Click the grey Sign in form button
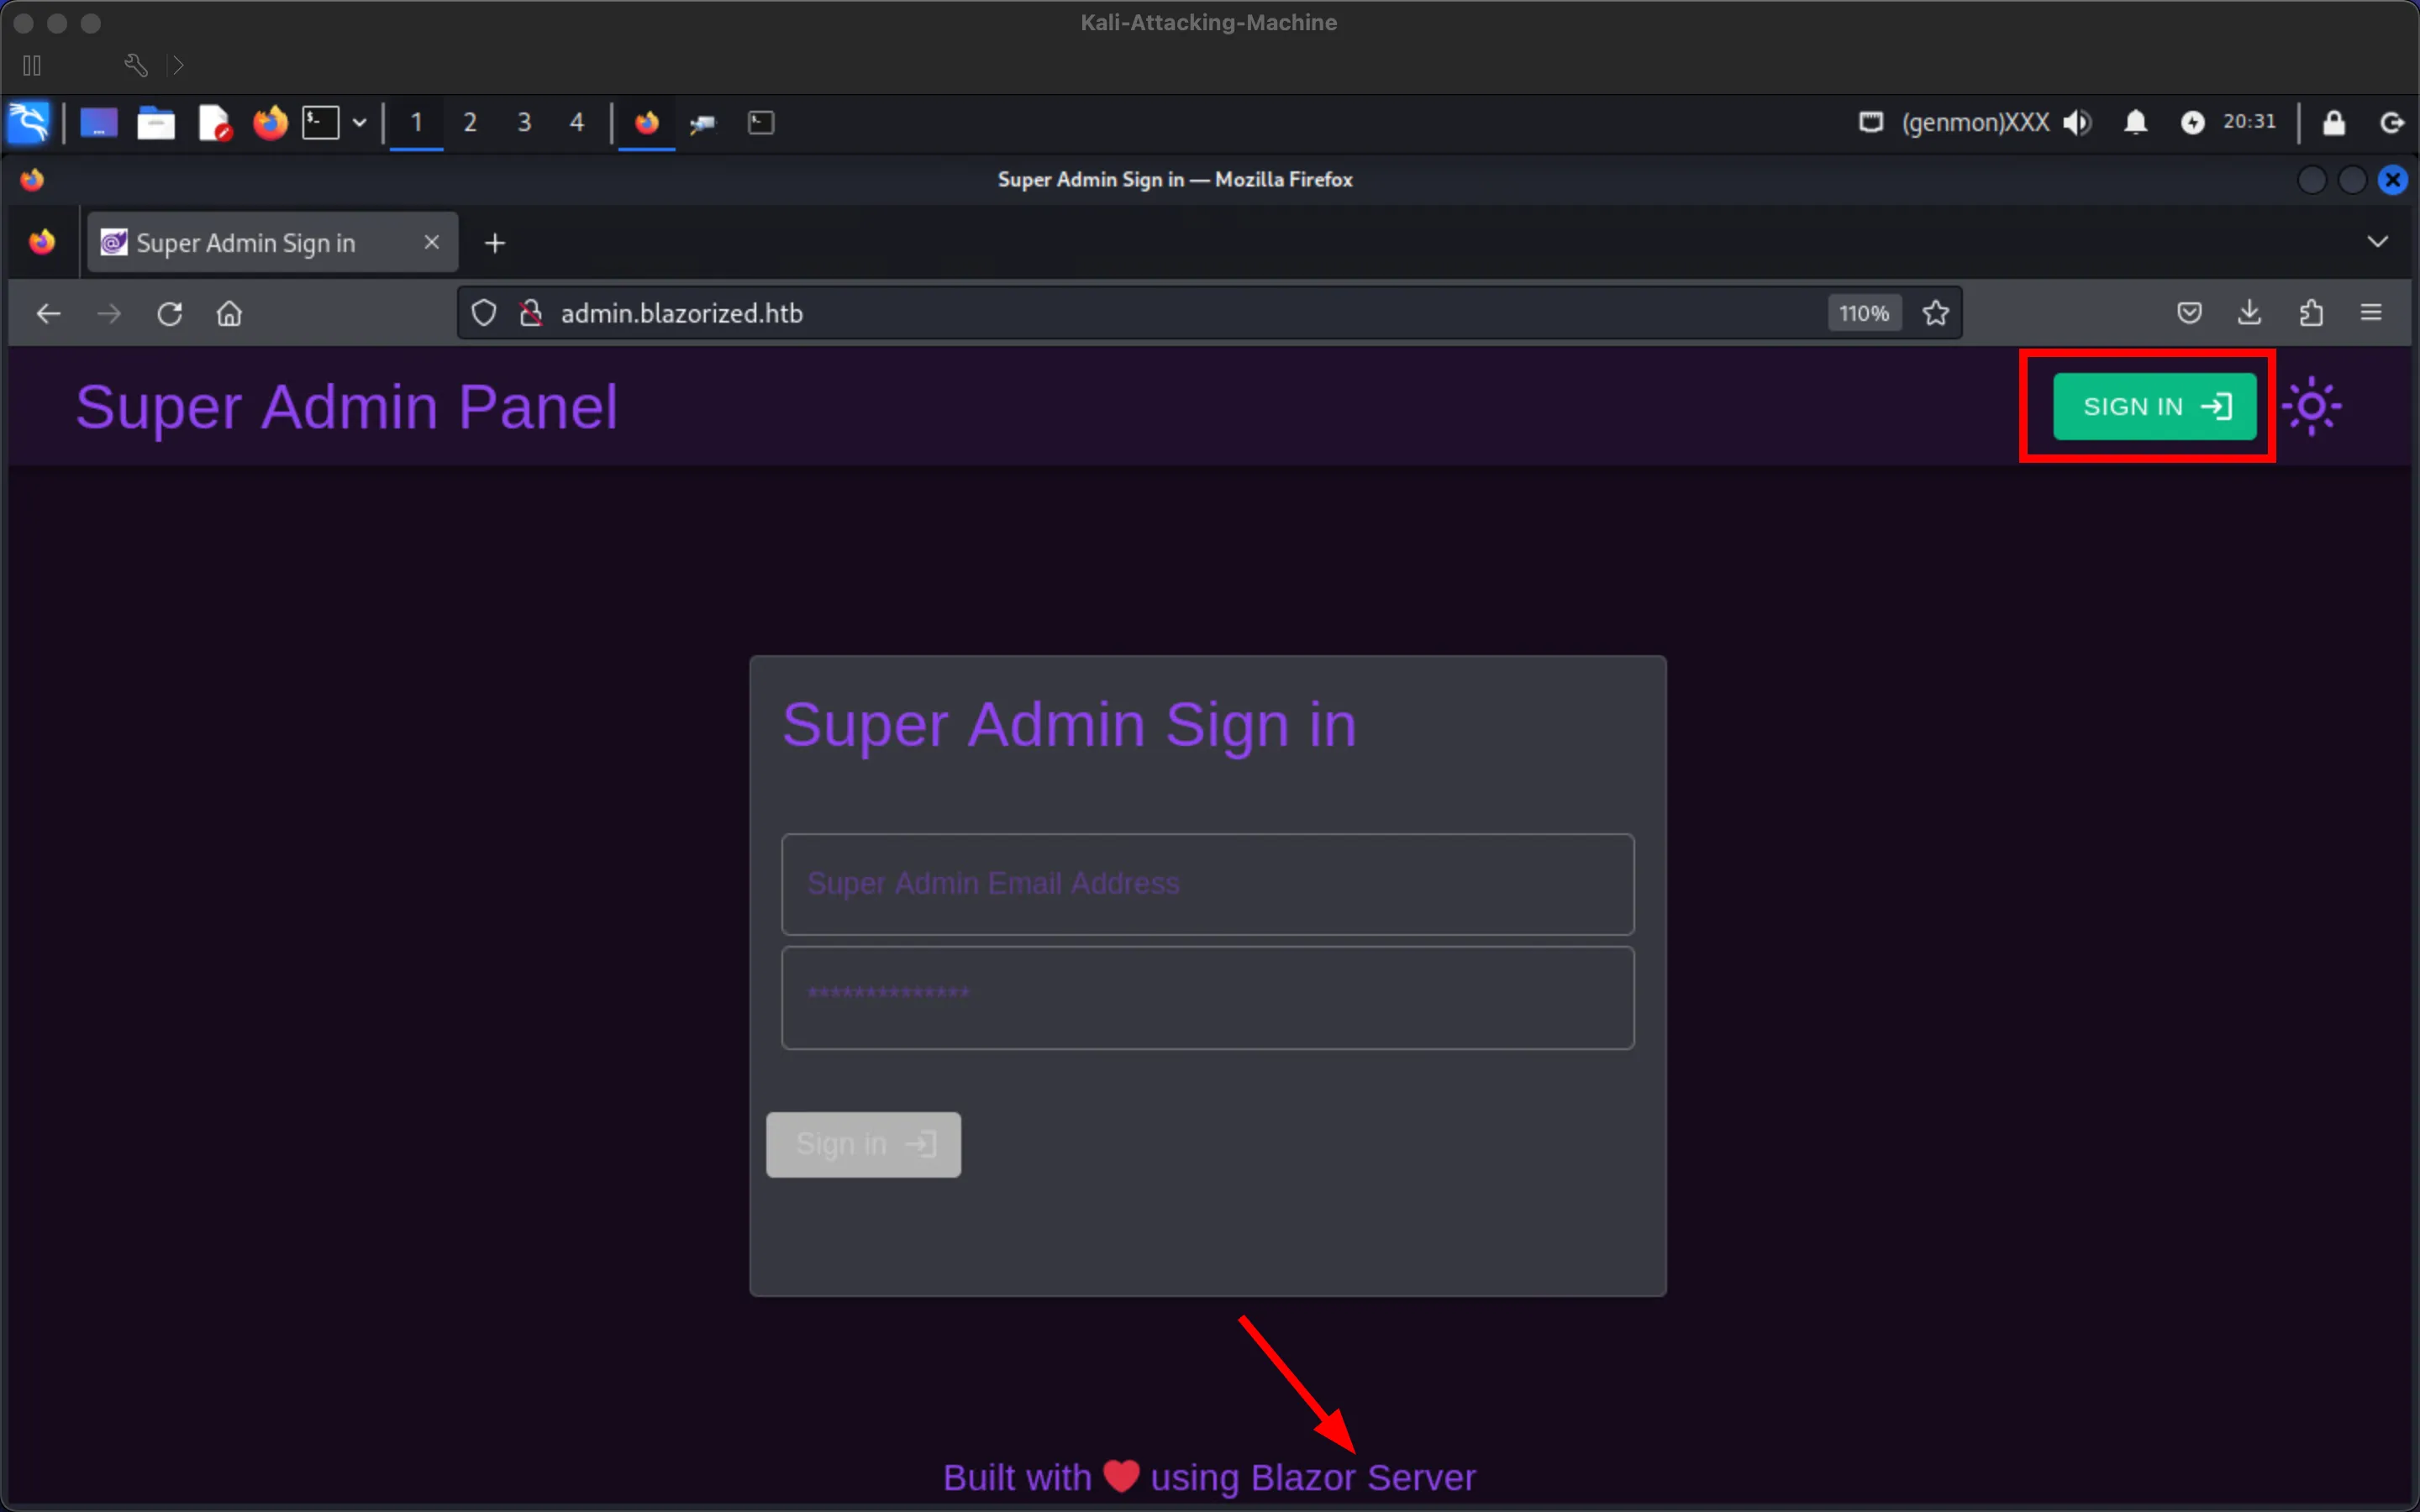This screenshot has width=2420, height=1512. (x=863, y=1144)
